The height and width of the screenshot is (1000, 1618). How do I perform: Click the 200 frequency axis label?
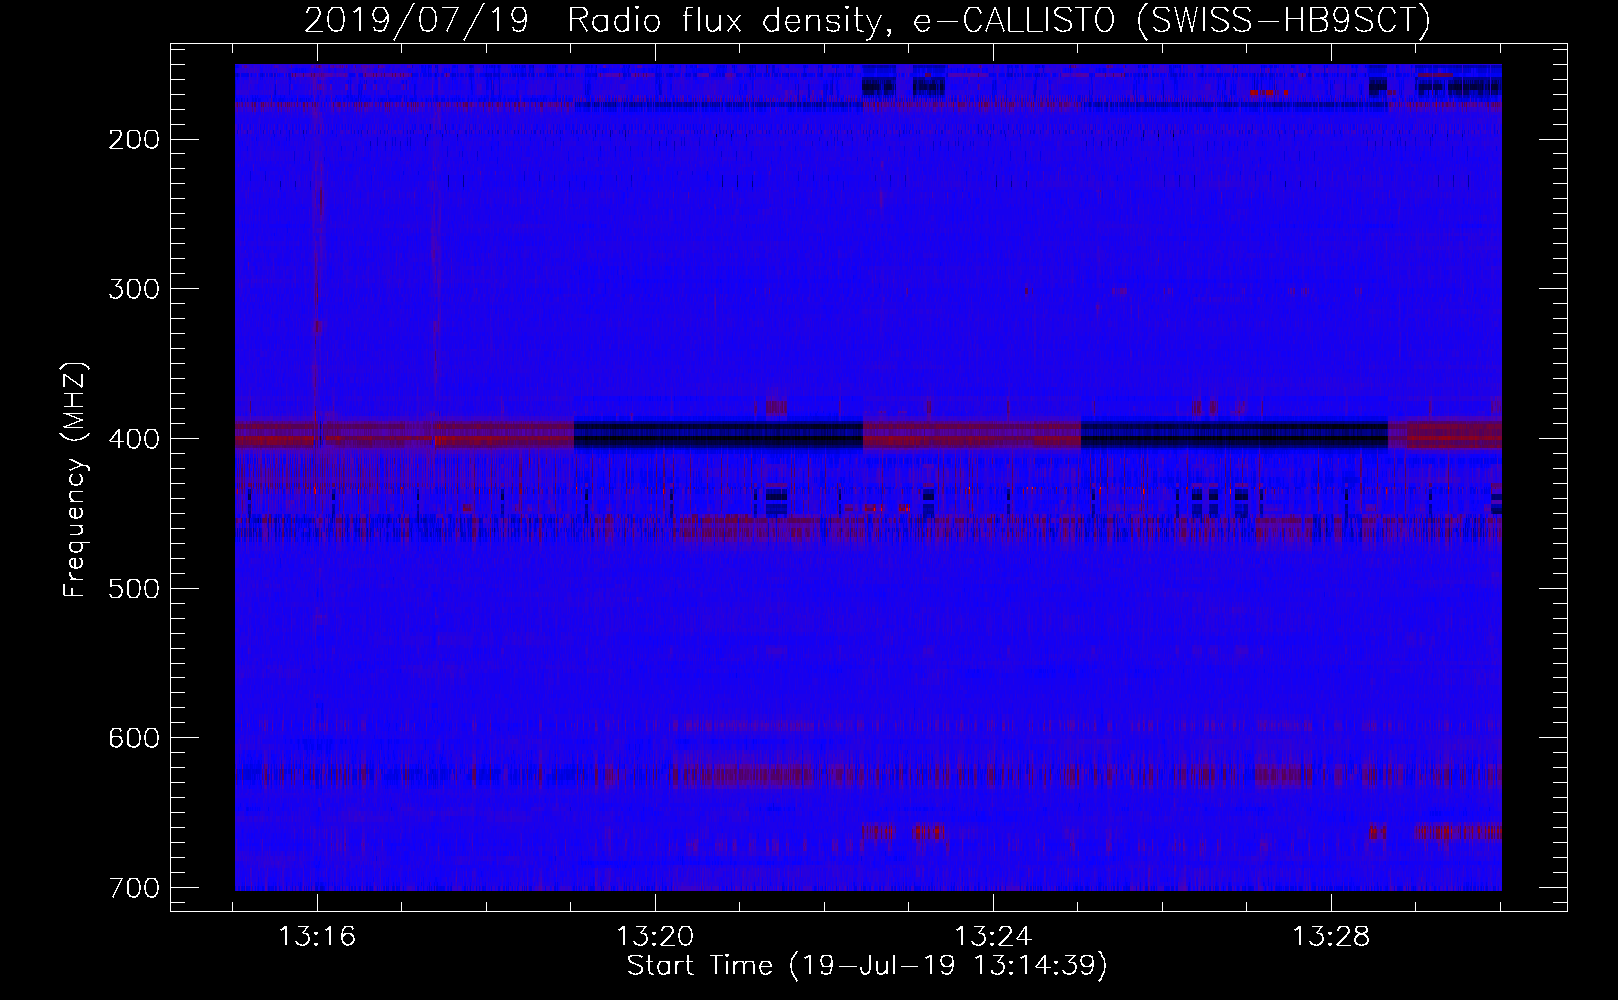(133, 140)
